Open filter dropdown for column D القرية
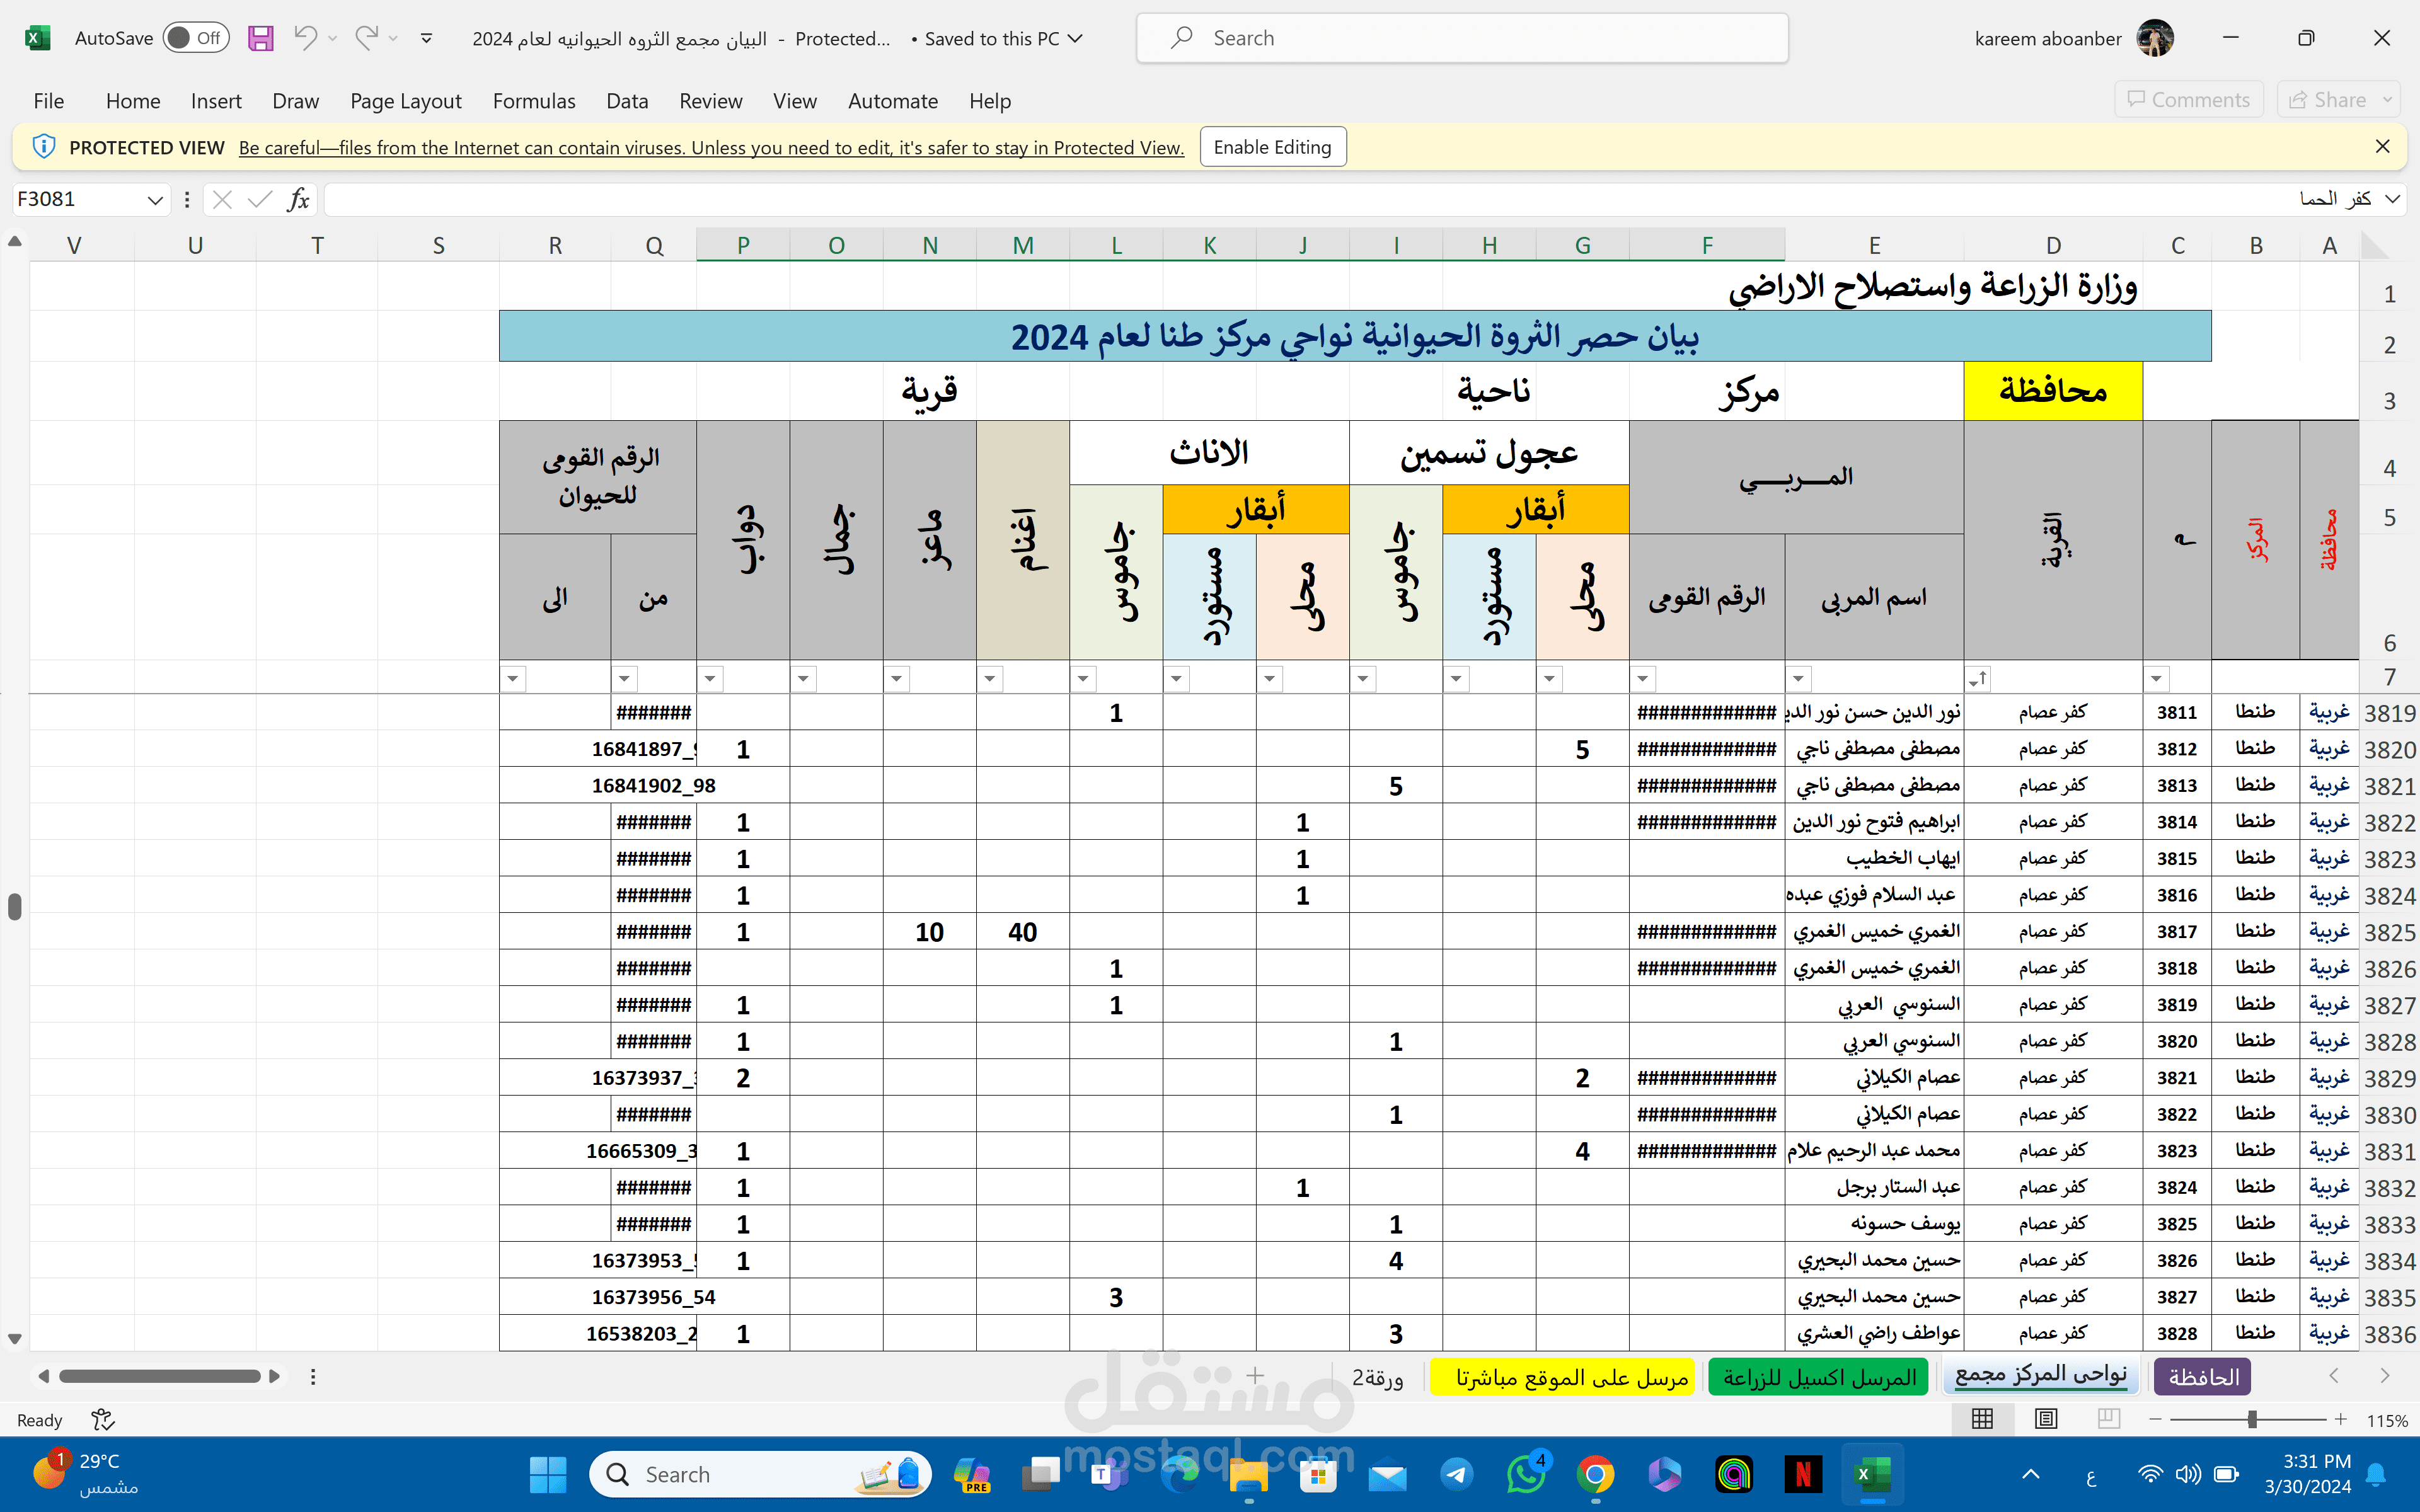2420x1512 pixels. pyautogui.click(x=1977, y=679)
